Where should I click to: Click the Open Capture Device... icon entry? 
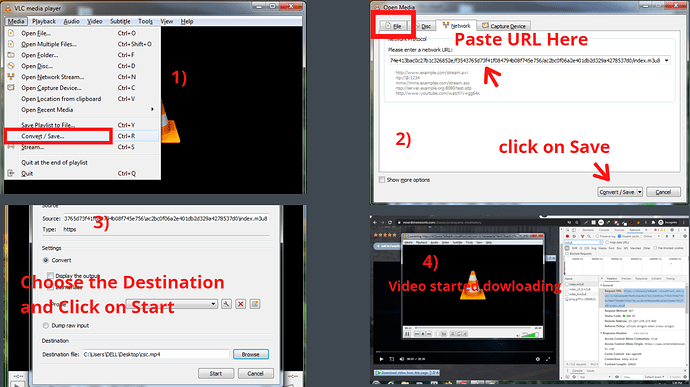(11, 88)
